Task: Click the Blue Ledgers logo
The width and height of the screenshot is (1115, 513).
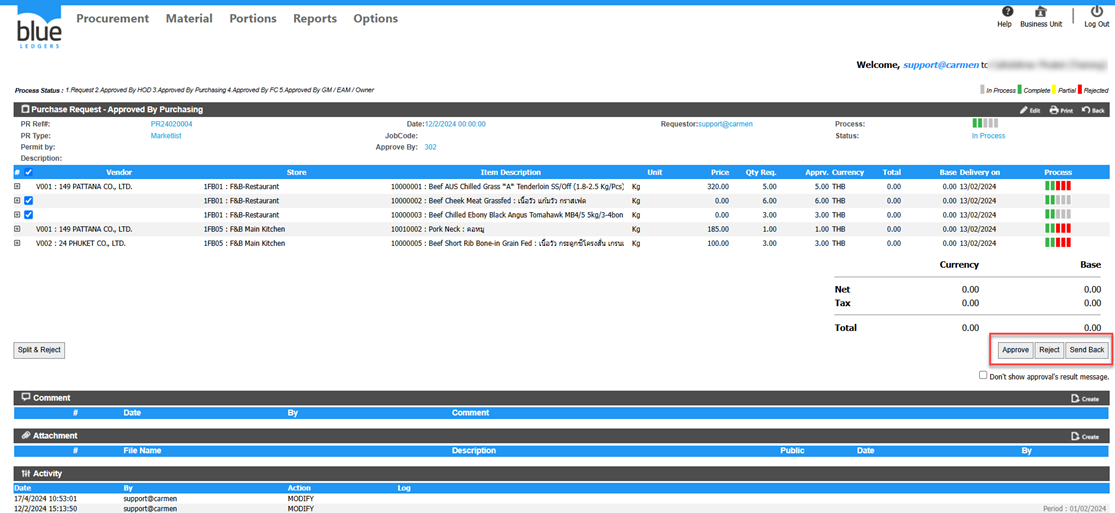Action: tap(39, 29)
